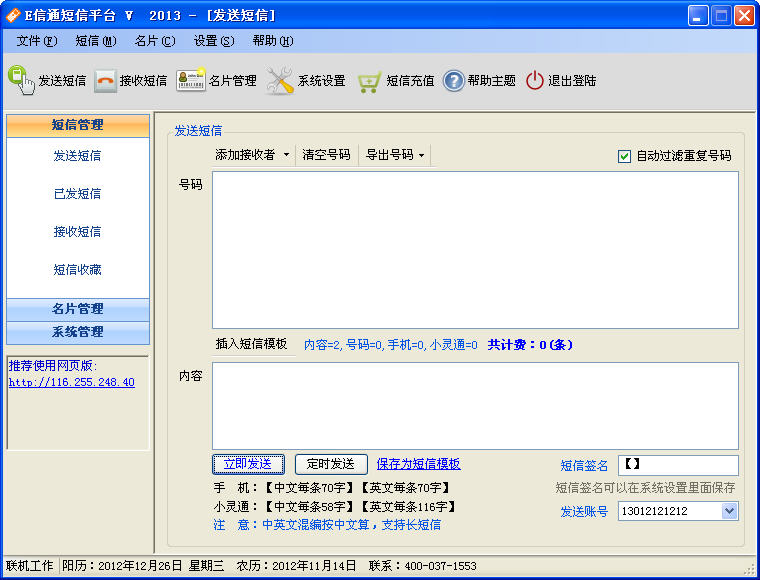760x580 pixels.
Task: Click the 联系：400-037-1553 status text
Action: click(x=423, y=566)
